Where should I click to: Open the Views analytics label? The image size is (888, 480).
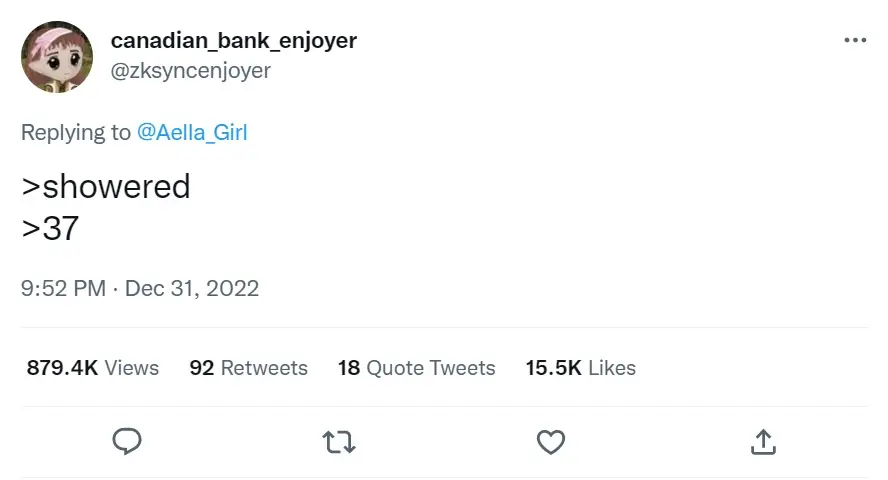coord(131,368)
